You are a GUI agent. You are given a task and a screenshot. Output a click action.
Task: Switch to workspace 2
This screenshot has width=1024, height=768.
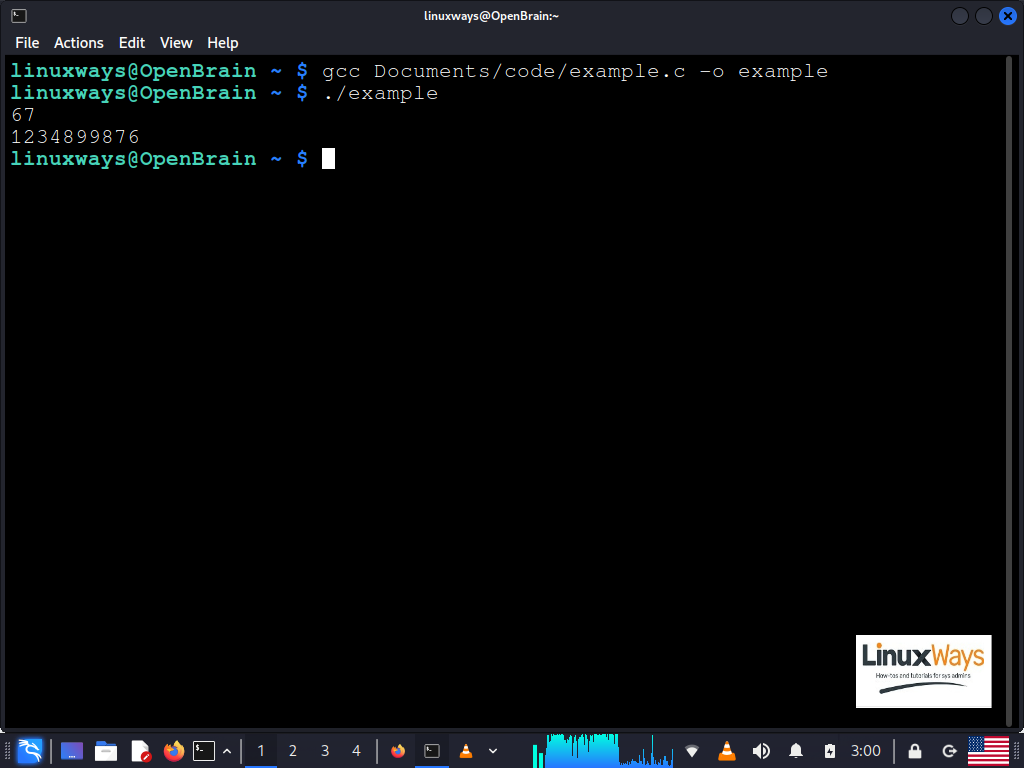(292, 750)
